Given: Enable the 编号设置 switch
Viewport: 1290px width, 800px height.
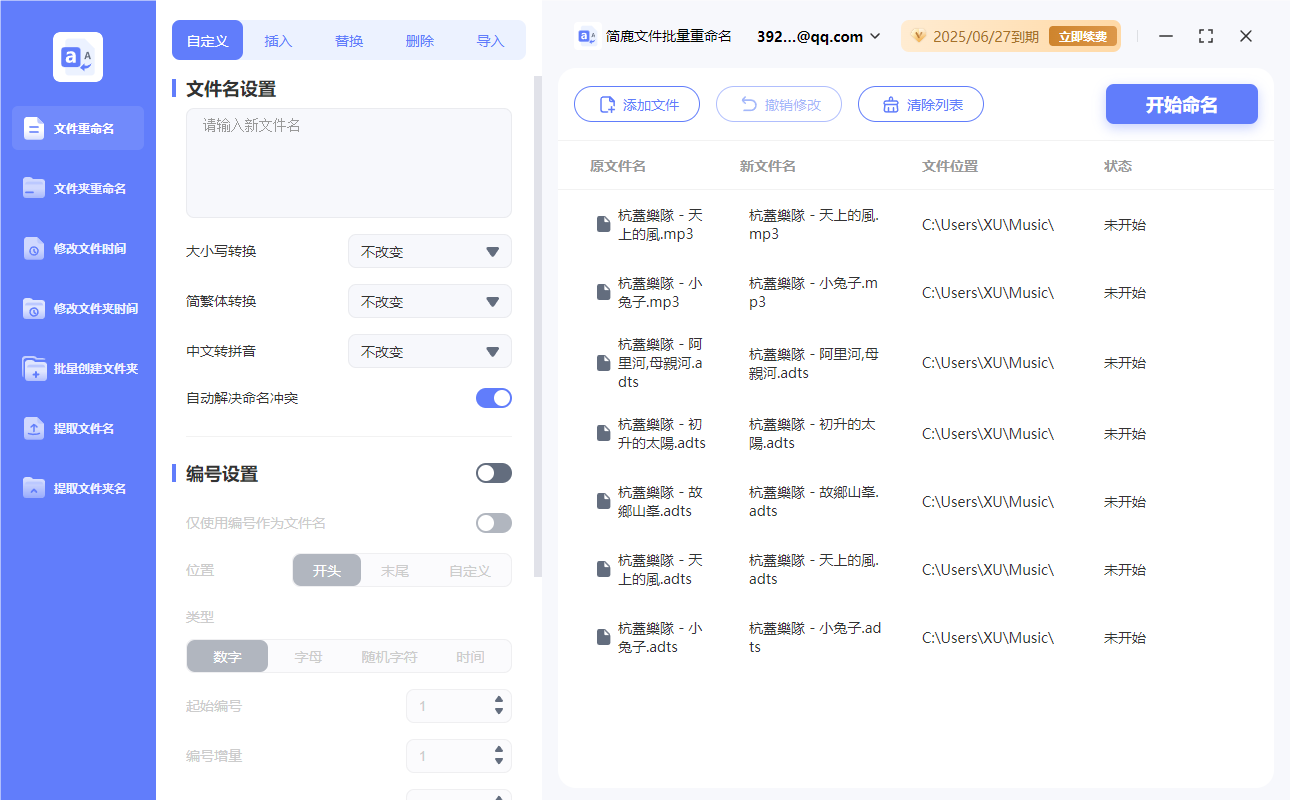Looking at the screenshot, I should [x=493, y=472].
